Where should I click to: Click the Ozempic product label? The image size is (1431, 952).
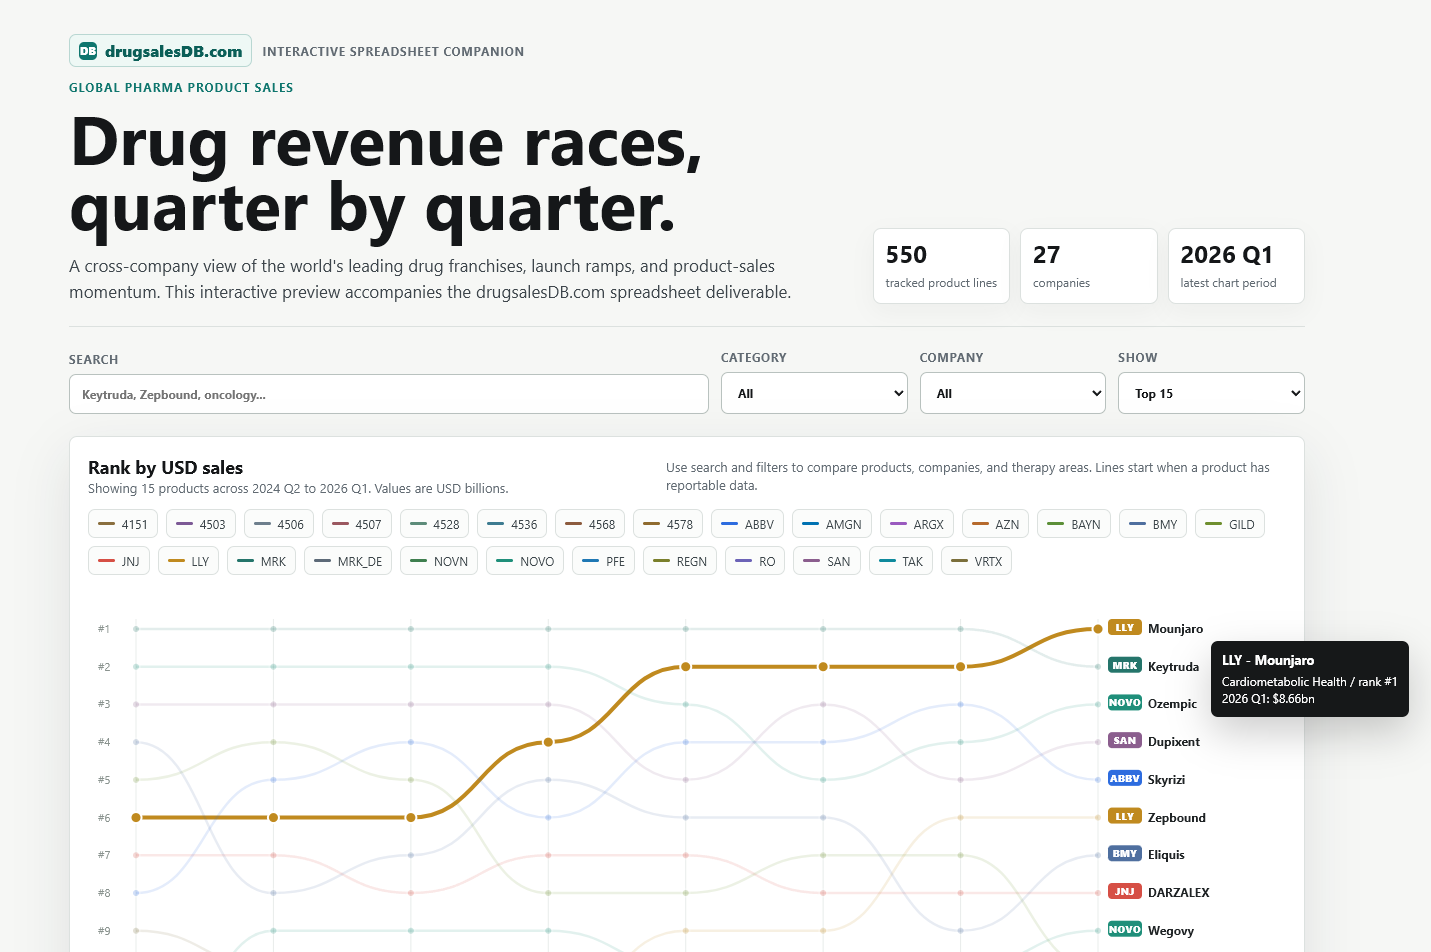tap(1172, 704)
